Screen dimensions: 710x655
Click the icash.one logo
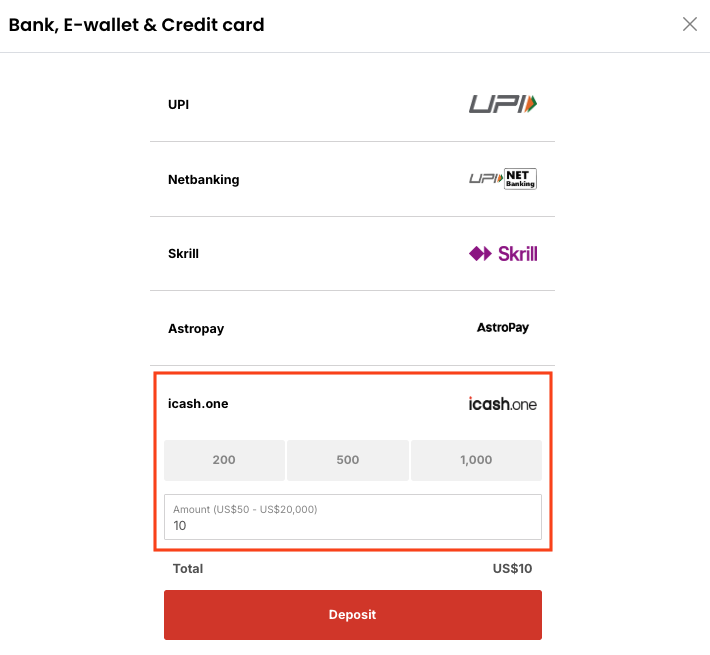pos(503,404)
